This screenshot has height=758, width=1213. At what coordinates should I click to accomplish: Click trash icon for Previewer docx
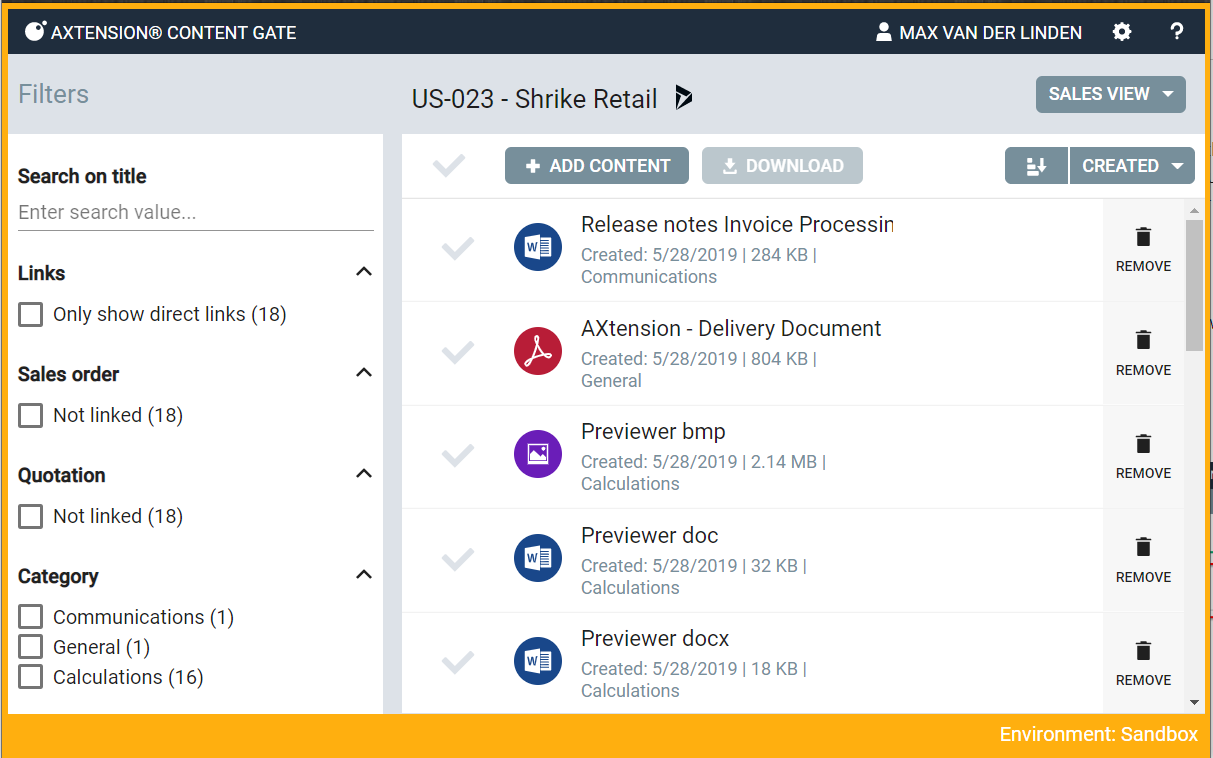point(1143,652)
